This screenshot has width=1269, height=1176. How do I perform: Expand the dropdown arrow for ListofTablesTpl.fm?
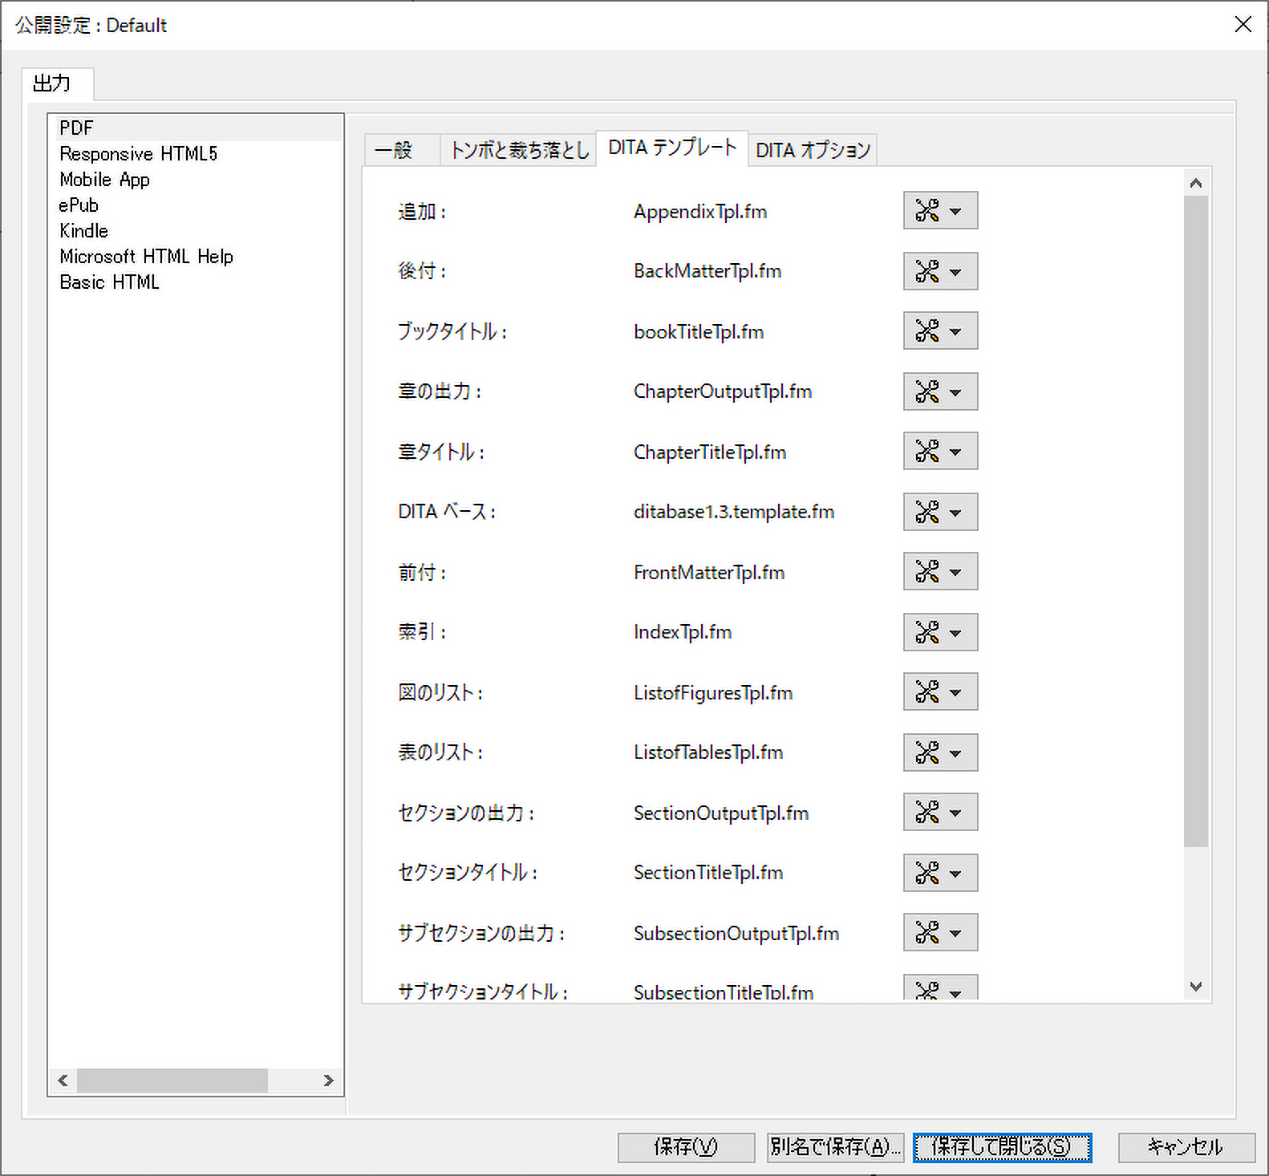[956, 754]
